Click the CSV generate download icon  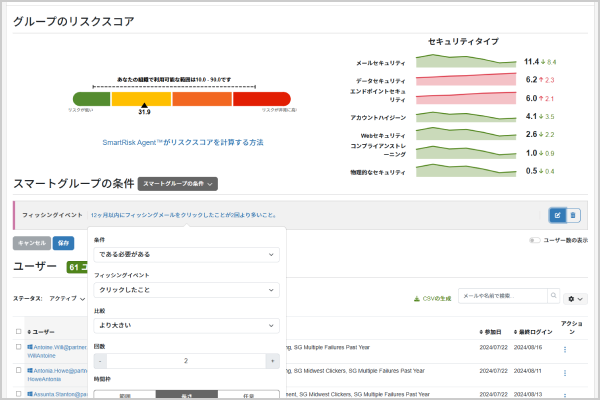click(x=417, y=298)
